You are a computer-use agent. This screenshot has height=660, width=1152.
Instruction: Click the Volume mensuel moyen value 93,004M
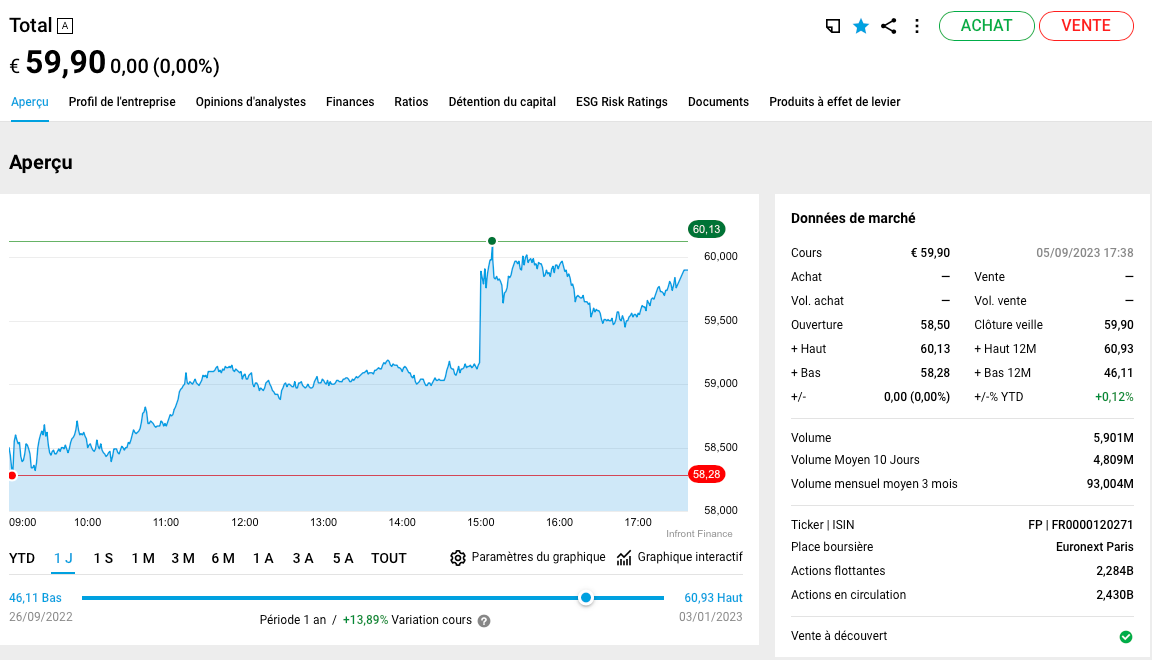pos(1110,484)
